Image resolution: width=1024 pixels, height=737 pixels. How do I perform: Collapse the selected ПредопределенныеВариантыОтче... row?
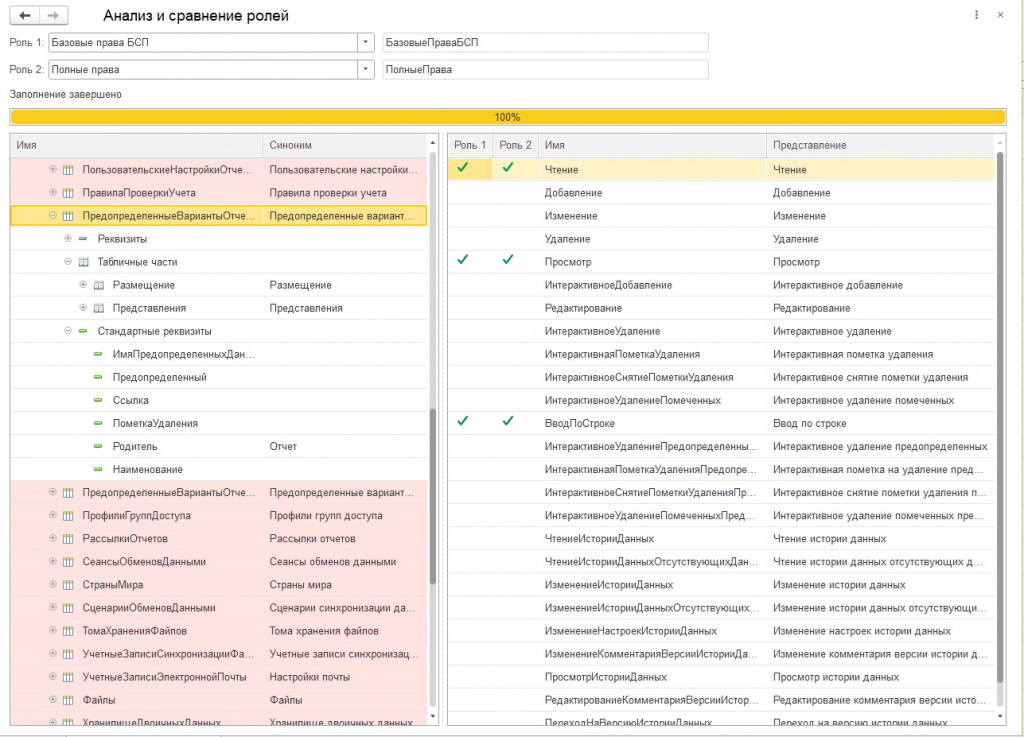tap(53, 215)
